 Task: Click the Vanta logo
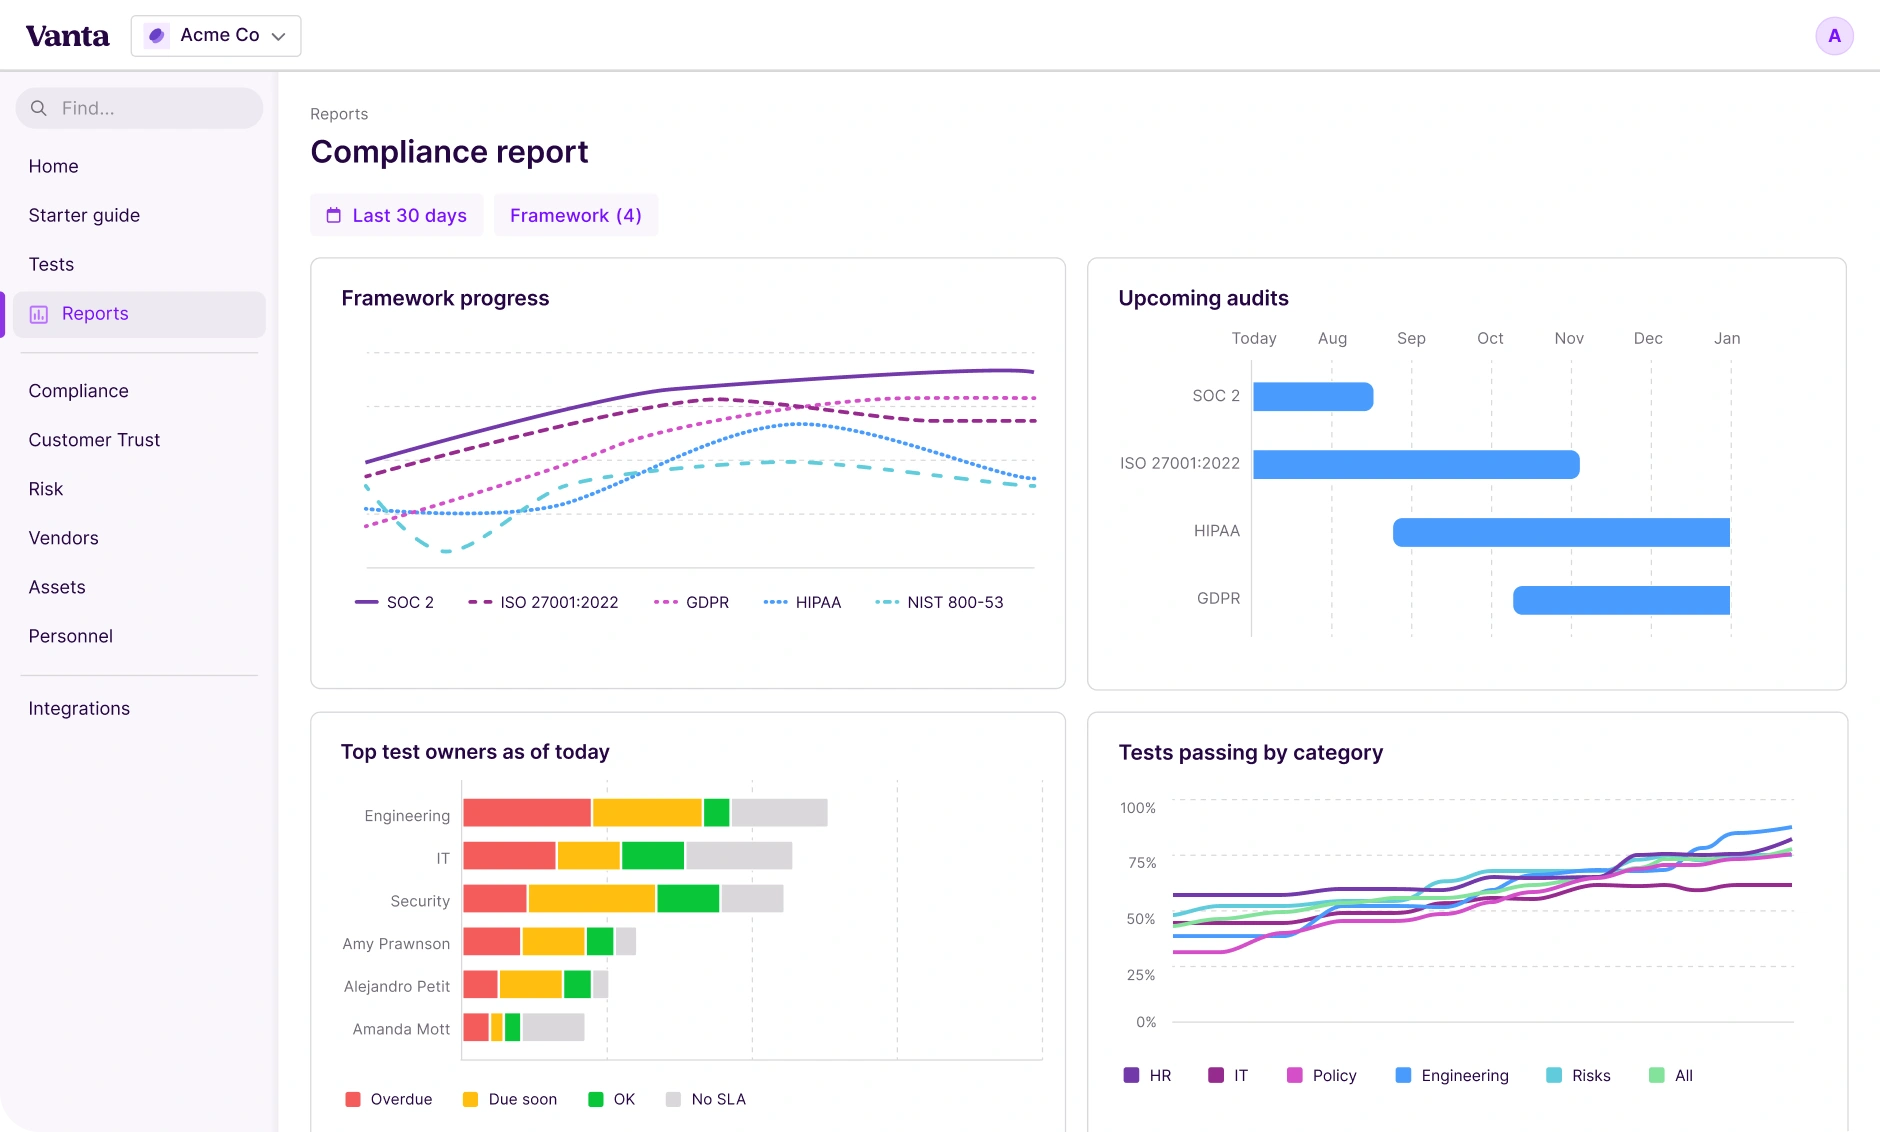click(x=67, y=35)
